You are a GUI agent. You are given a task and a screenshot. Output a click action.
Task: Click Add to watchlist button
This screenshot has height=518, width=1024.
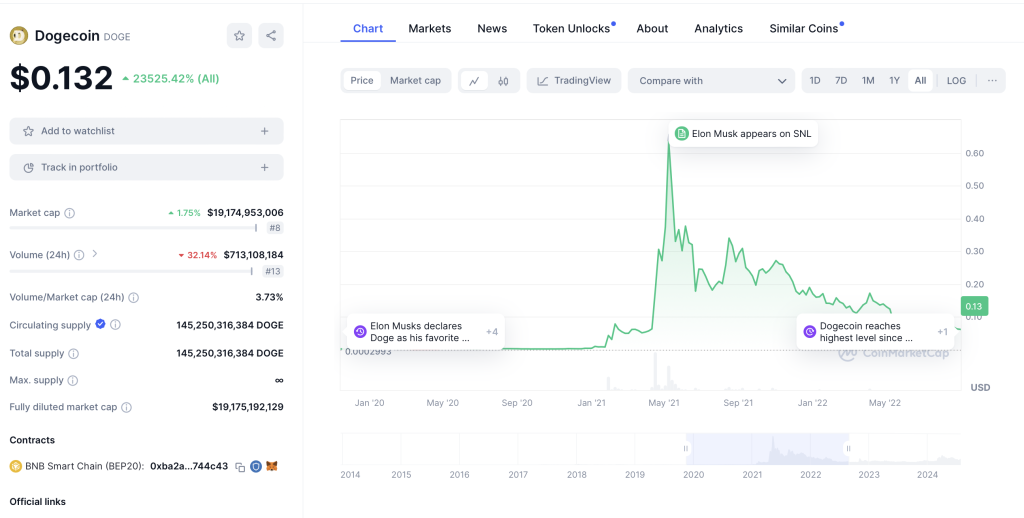(146, 131)
